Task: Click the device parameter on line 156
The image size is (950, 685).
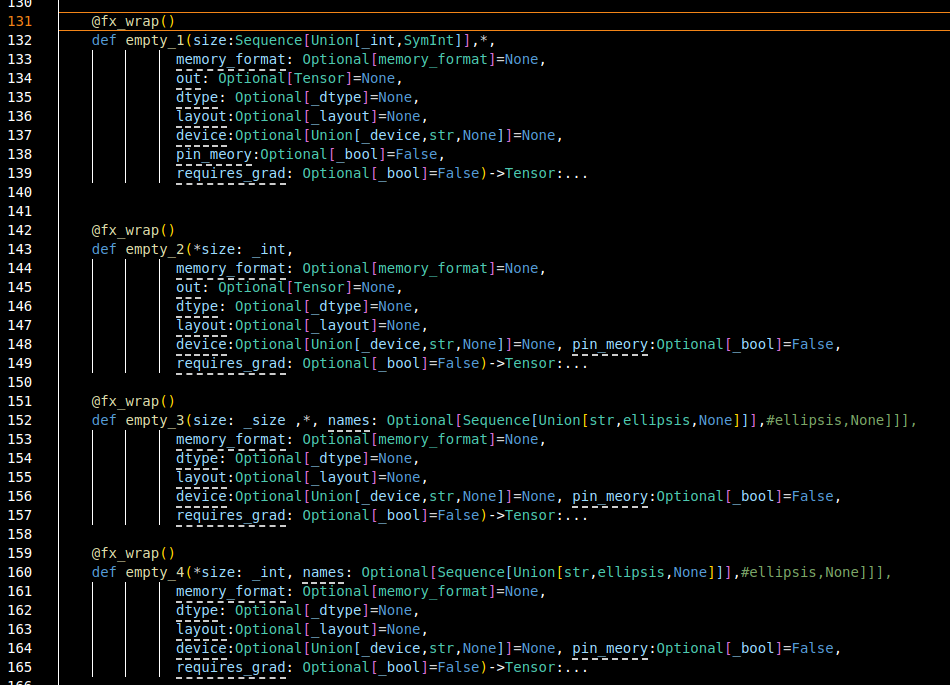Action: pyautogui.click(x=200, y=496)
